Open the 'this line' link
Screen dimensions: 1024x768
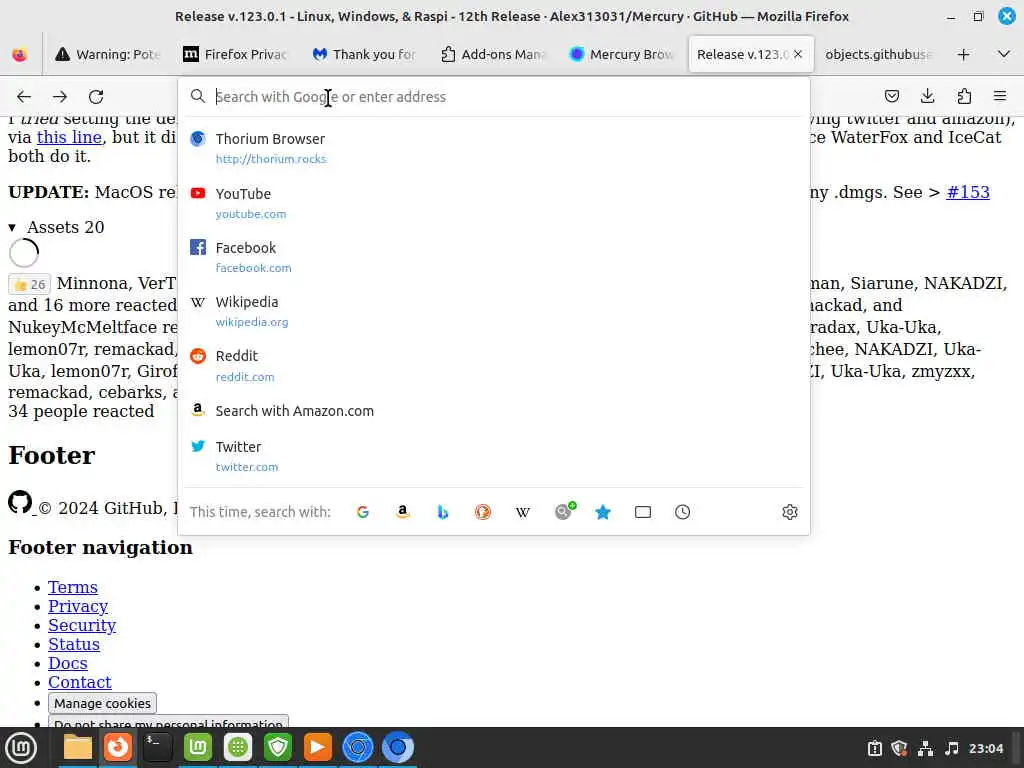69,137
